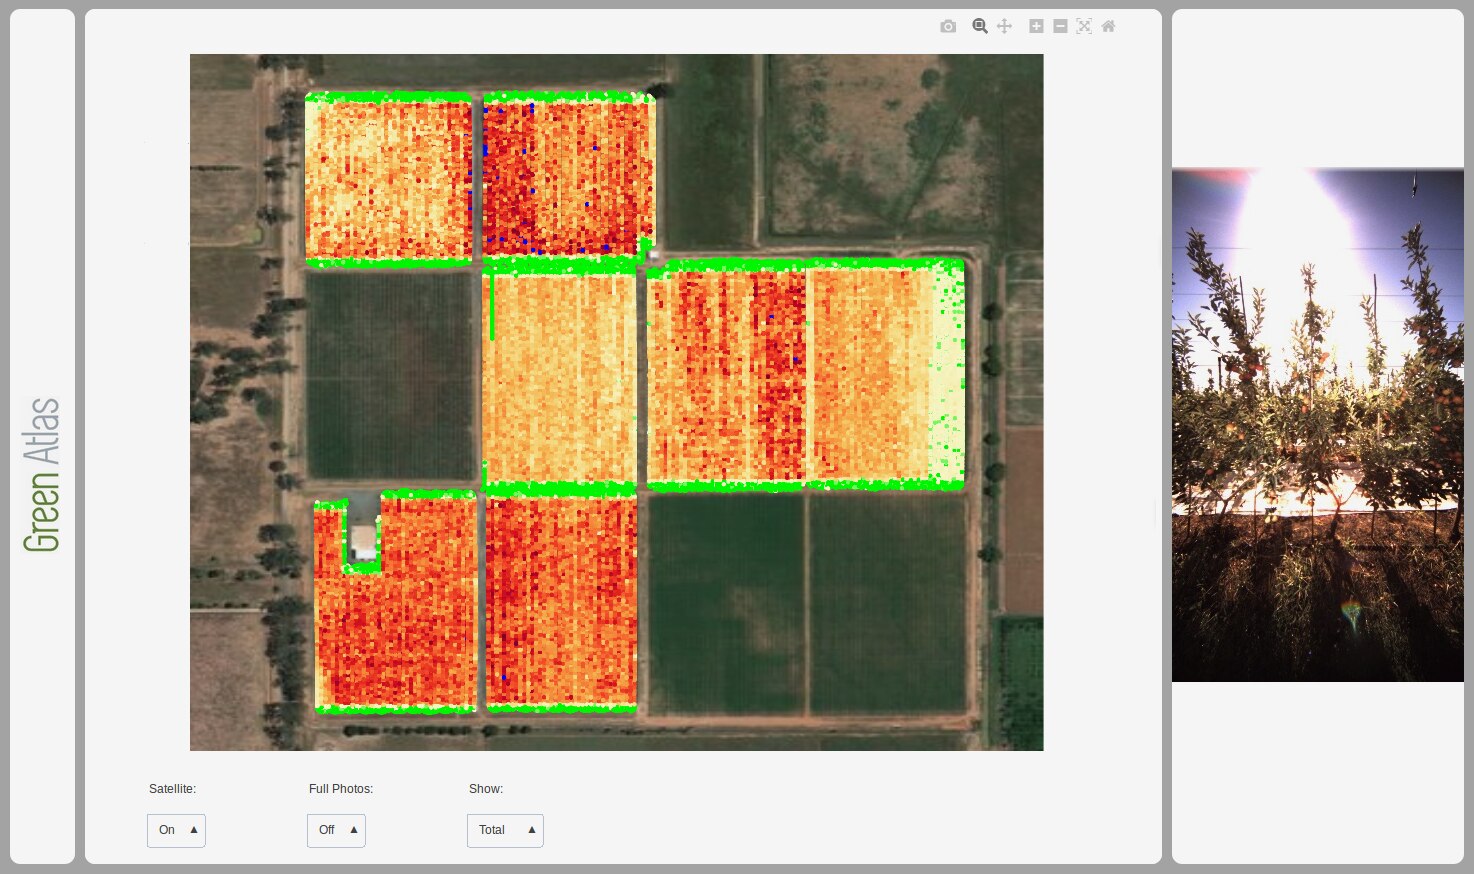Screen dimensions: 1474x874
Task: Zoom out using the minus icon
Action: point(1060,26)
